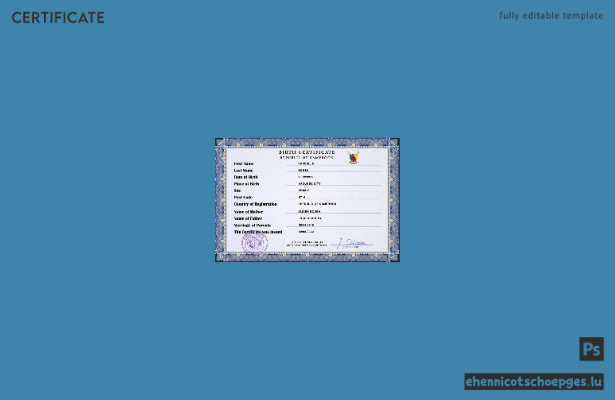
Task: Click 'First Name' label on certificate
Action: pyautogui.click(x=244, y=164)
